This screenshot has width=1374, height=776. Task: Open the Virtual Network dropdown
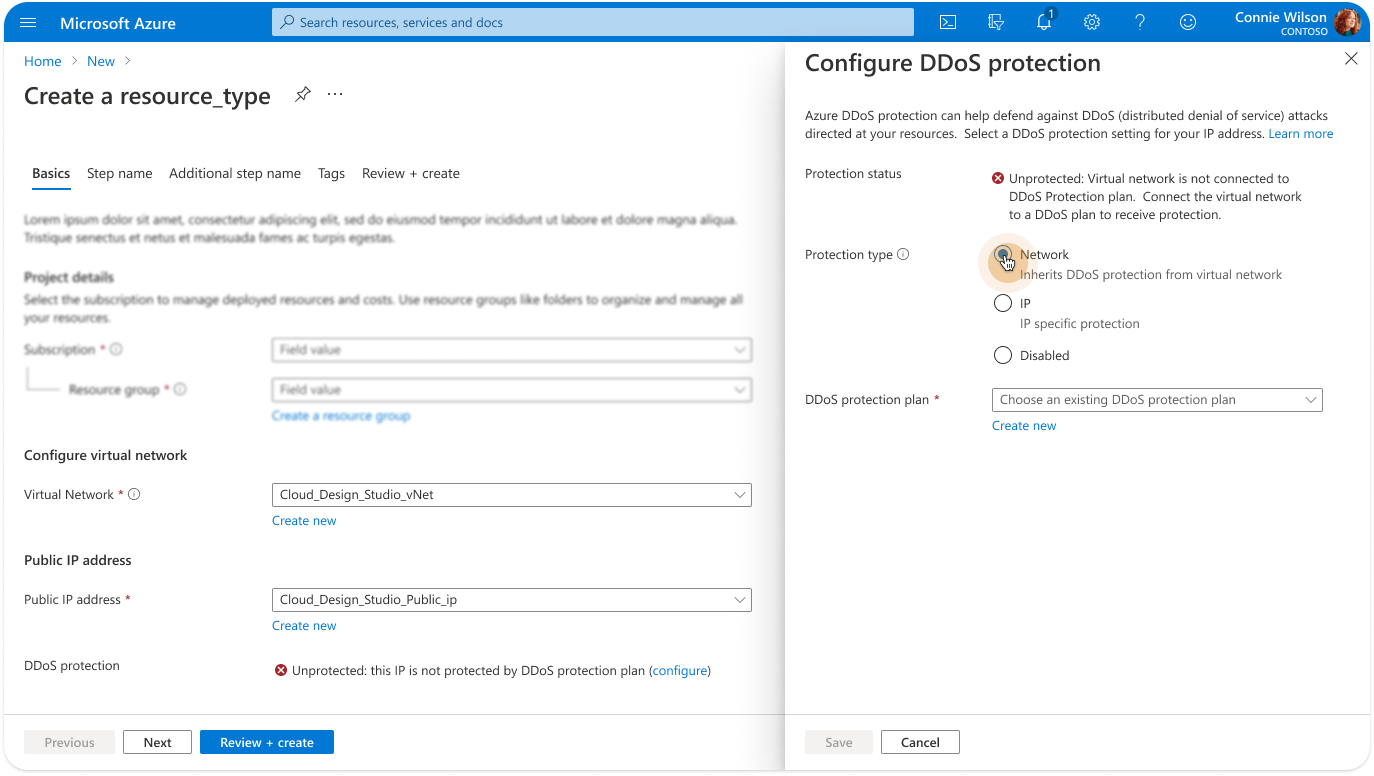(x=512, y=495)
